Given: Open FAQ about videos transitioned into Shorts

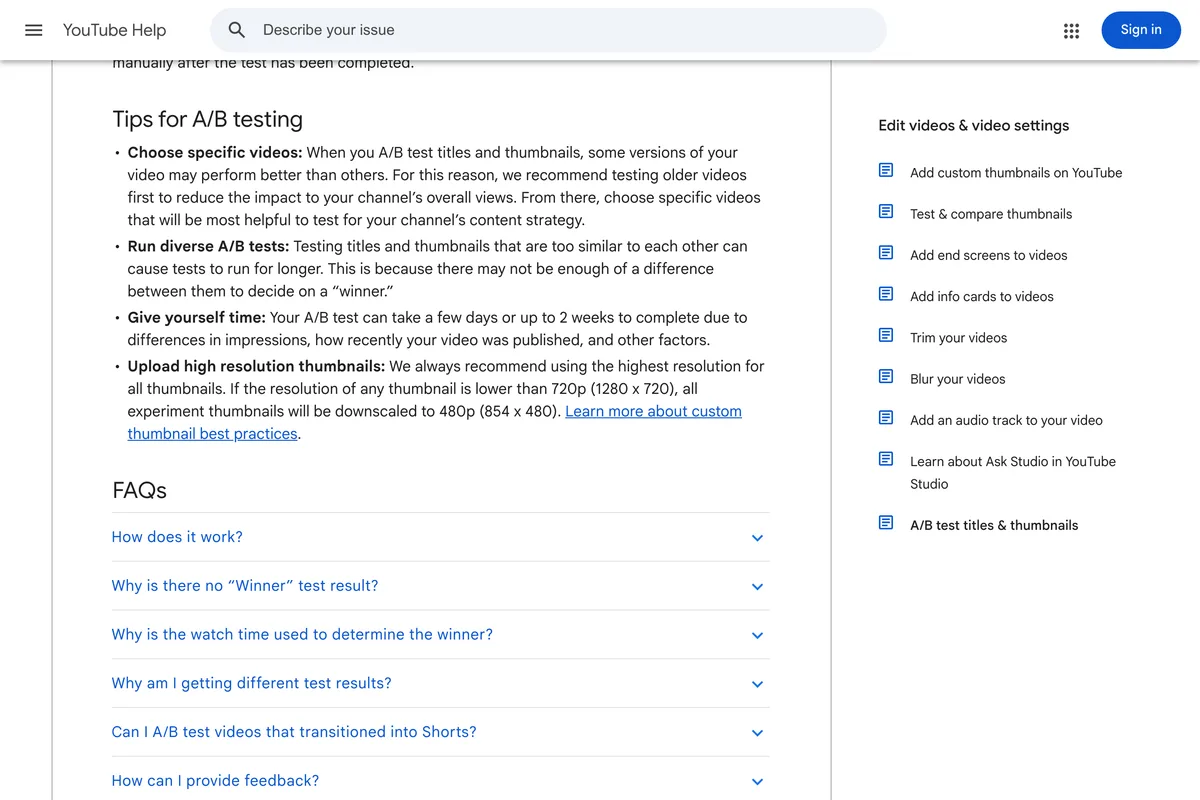Looking at the screenshot, I should (441, 732).
